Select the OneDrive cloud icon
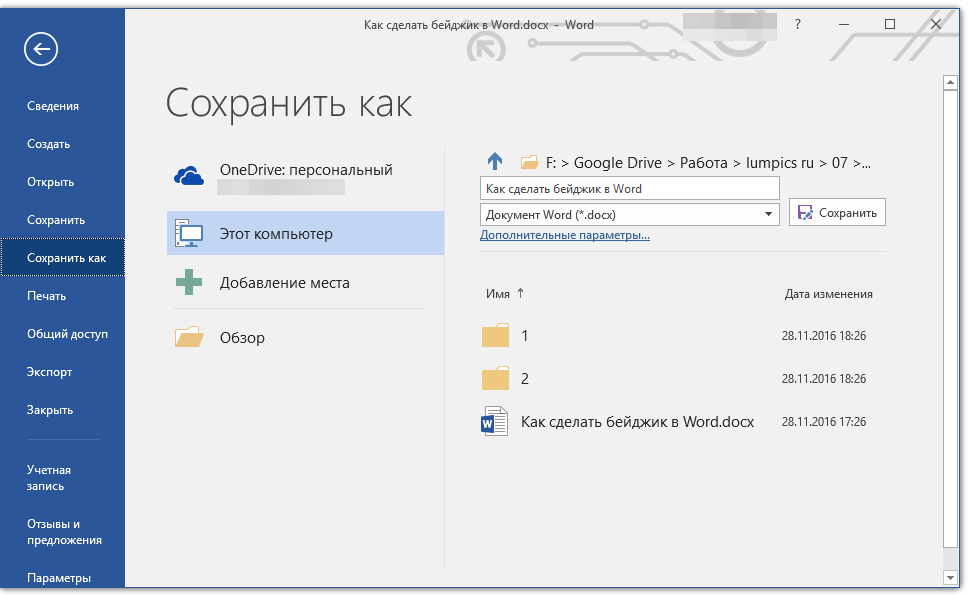Viewport: 968px width, 596px height. tap(189, 176)
